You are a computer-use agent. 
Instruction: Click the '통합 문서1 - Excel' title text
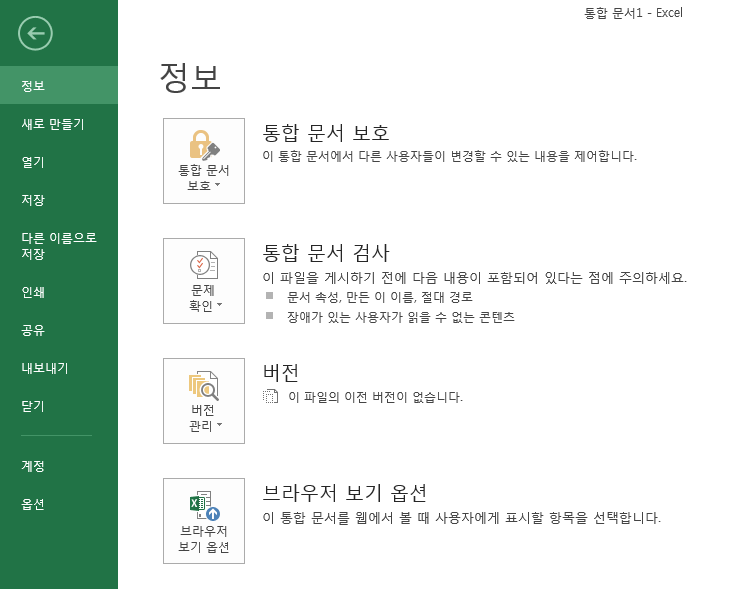pos(633,13)
